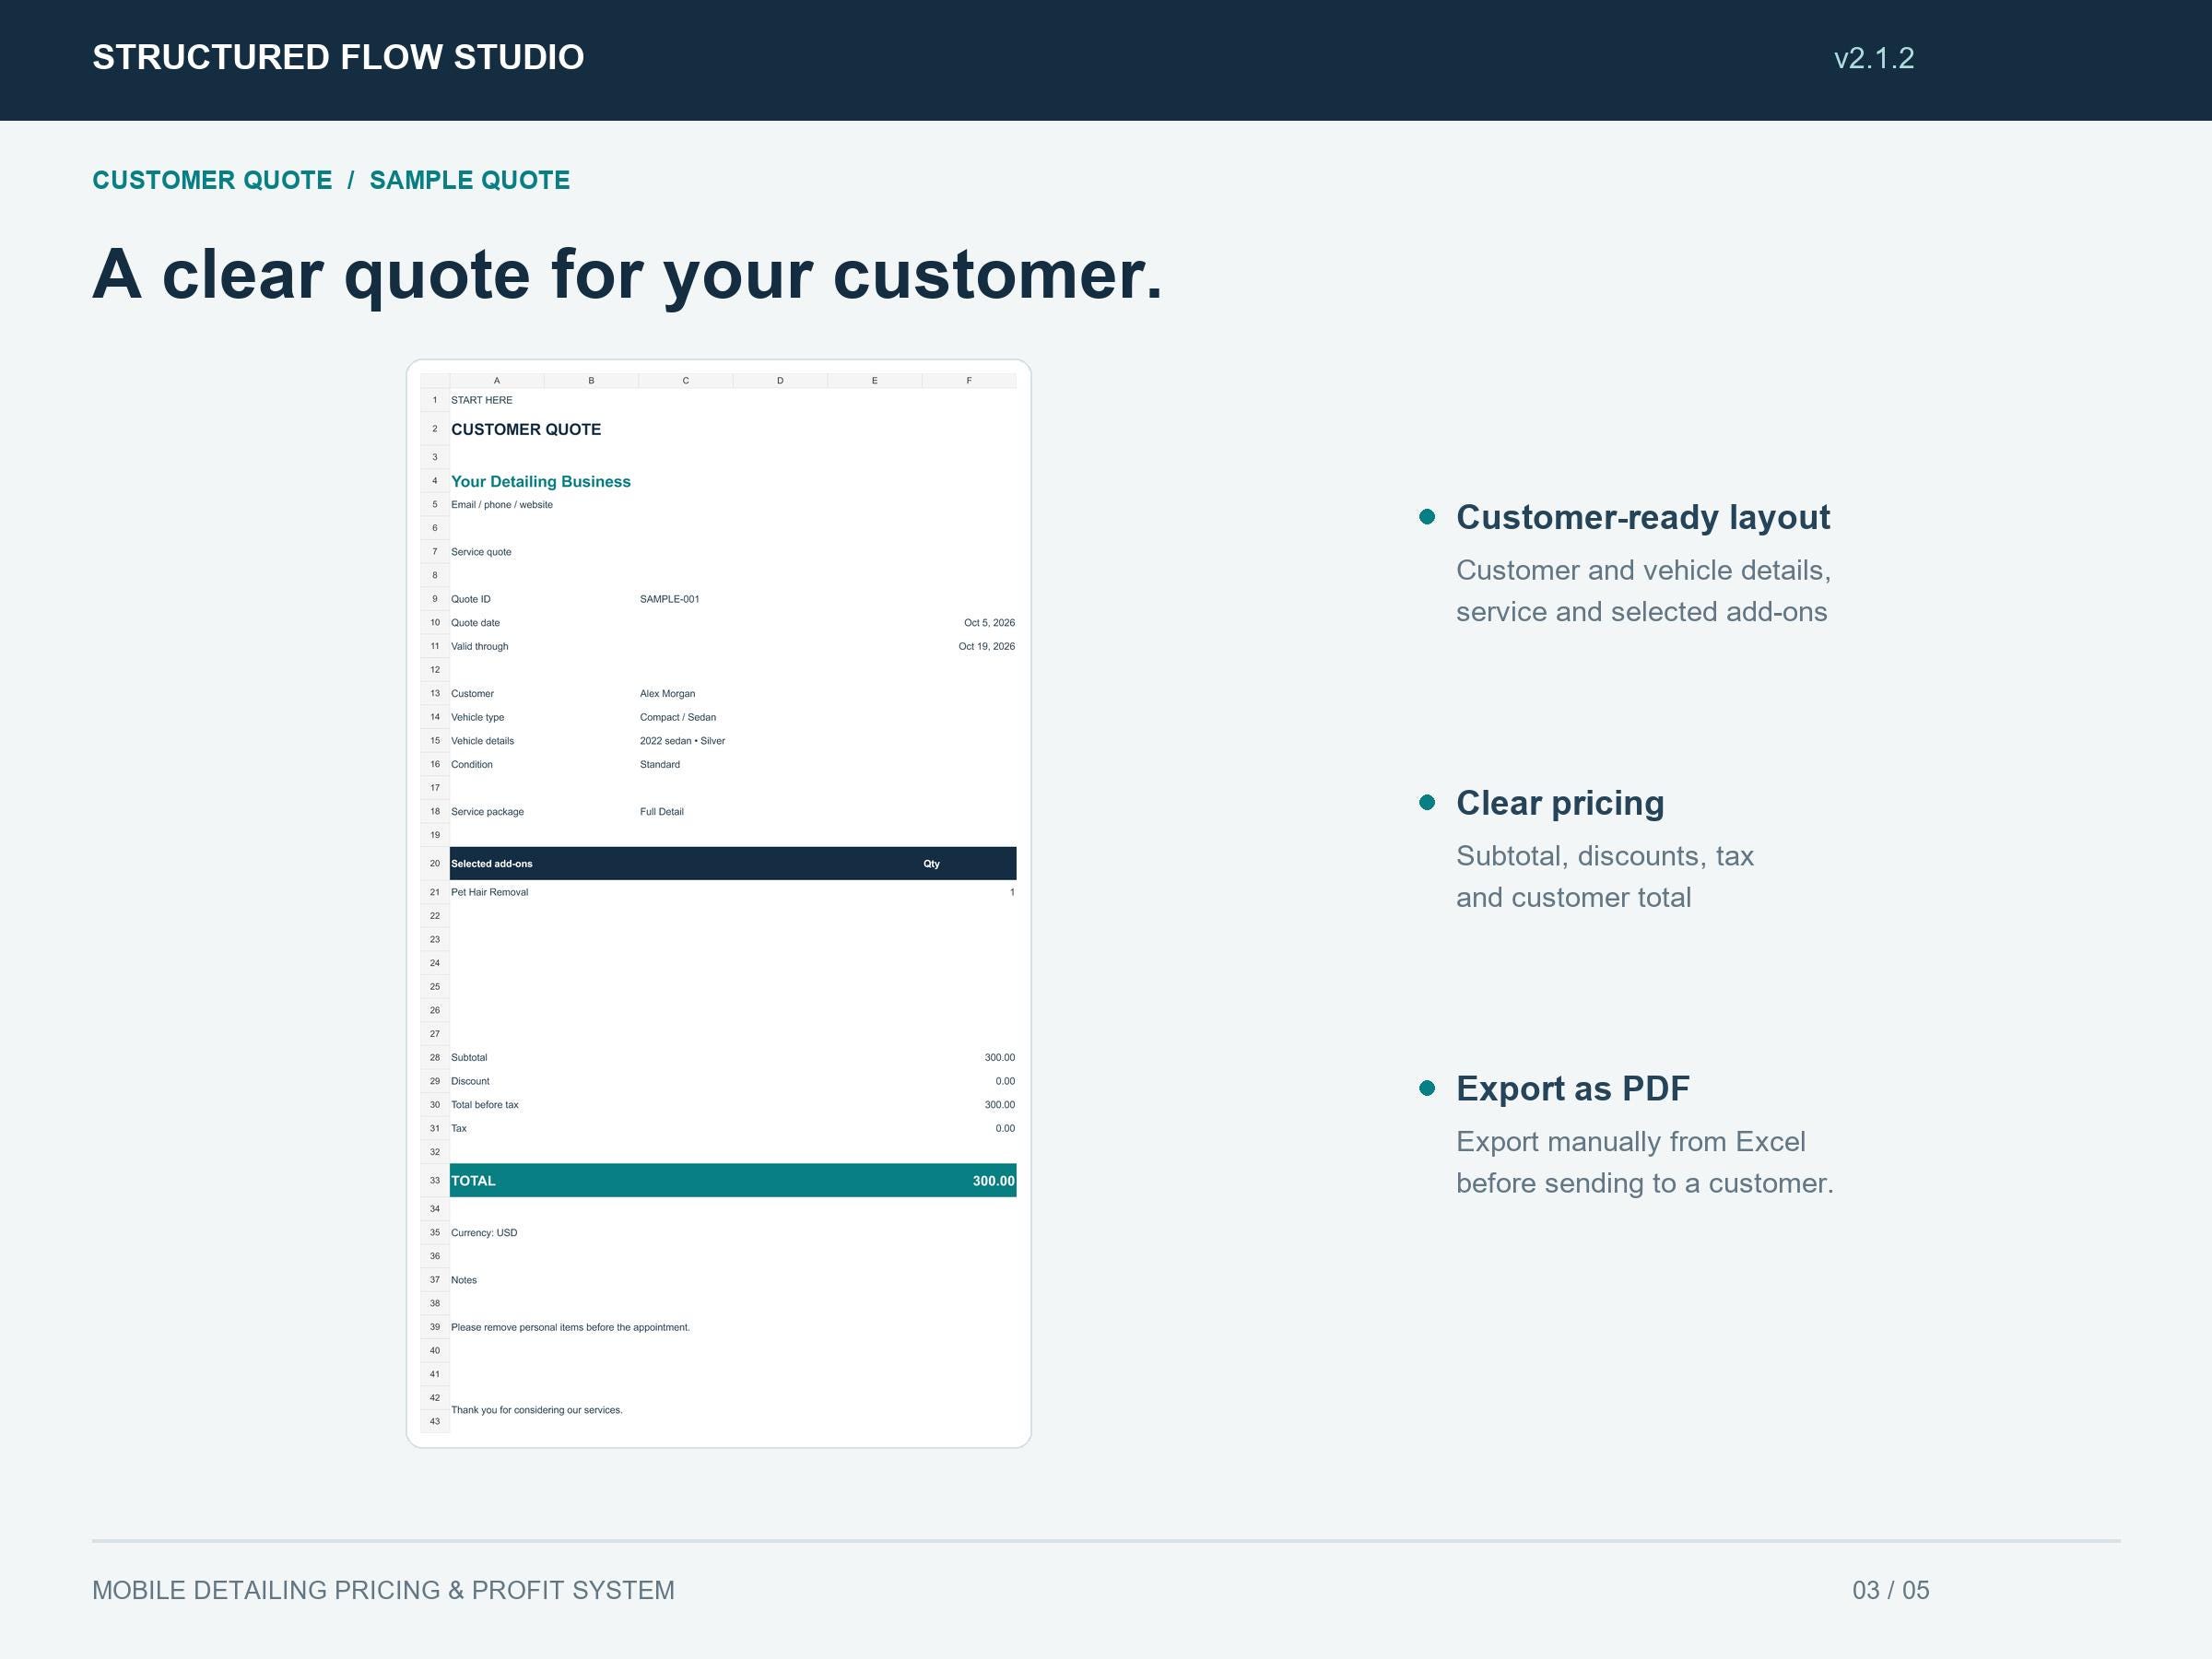Click the Selected add-ons header bar
The width and height of the screenshot is (2212, 1659).
[x=733, y=863]
